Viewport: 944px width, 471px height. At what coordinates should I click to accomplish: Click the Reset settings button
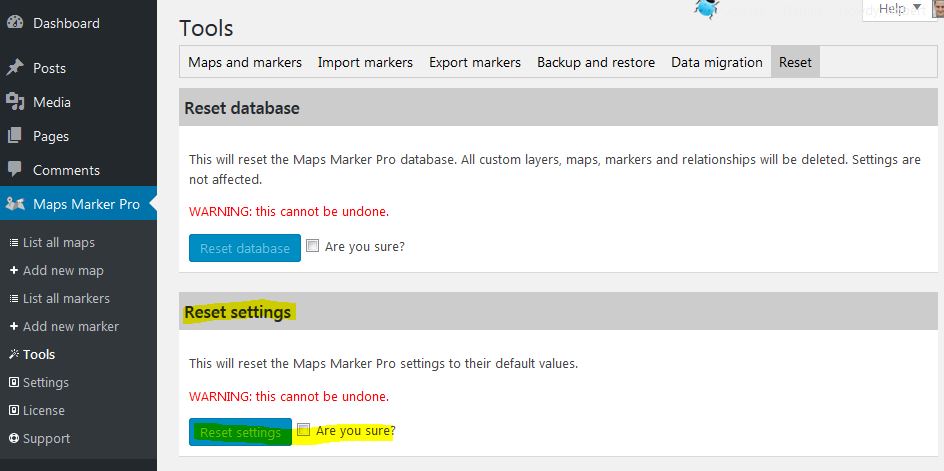[x=240, y=432]
